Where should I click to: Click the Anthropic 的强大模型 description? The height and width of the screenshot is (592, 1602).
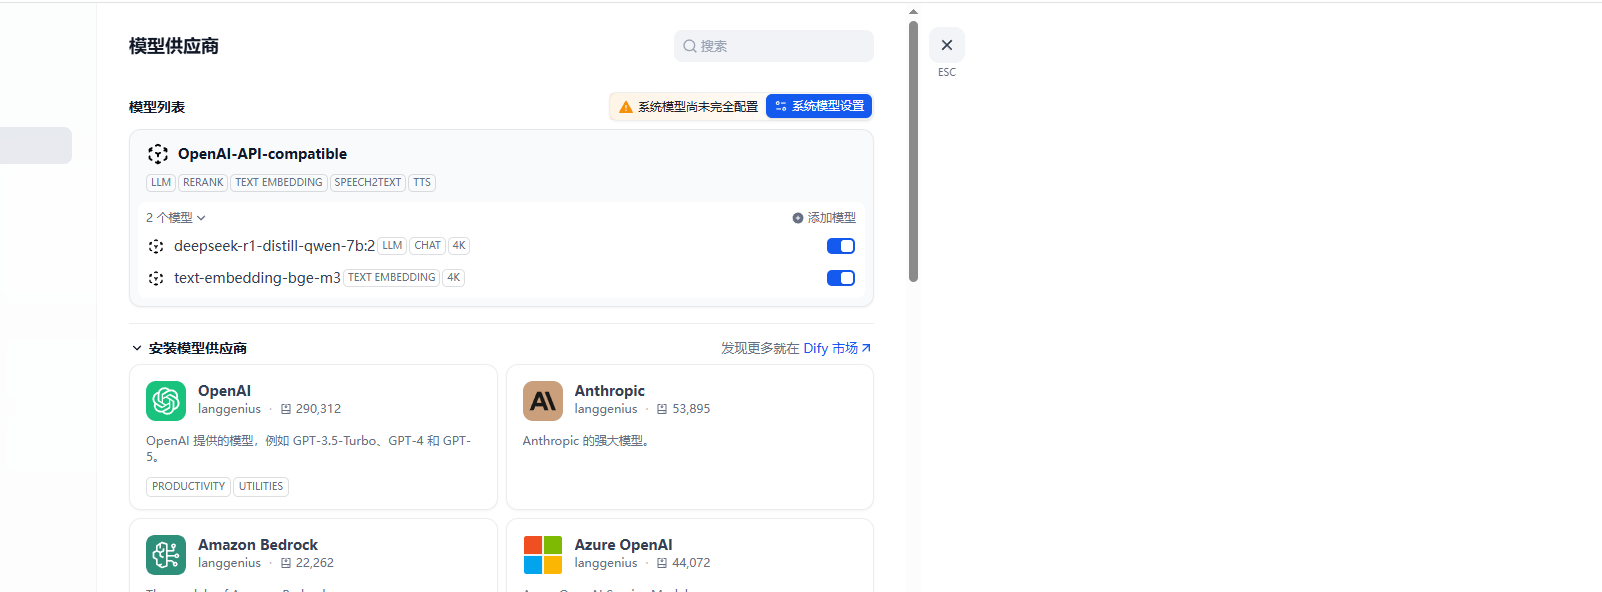point(588,441)
